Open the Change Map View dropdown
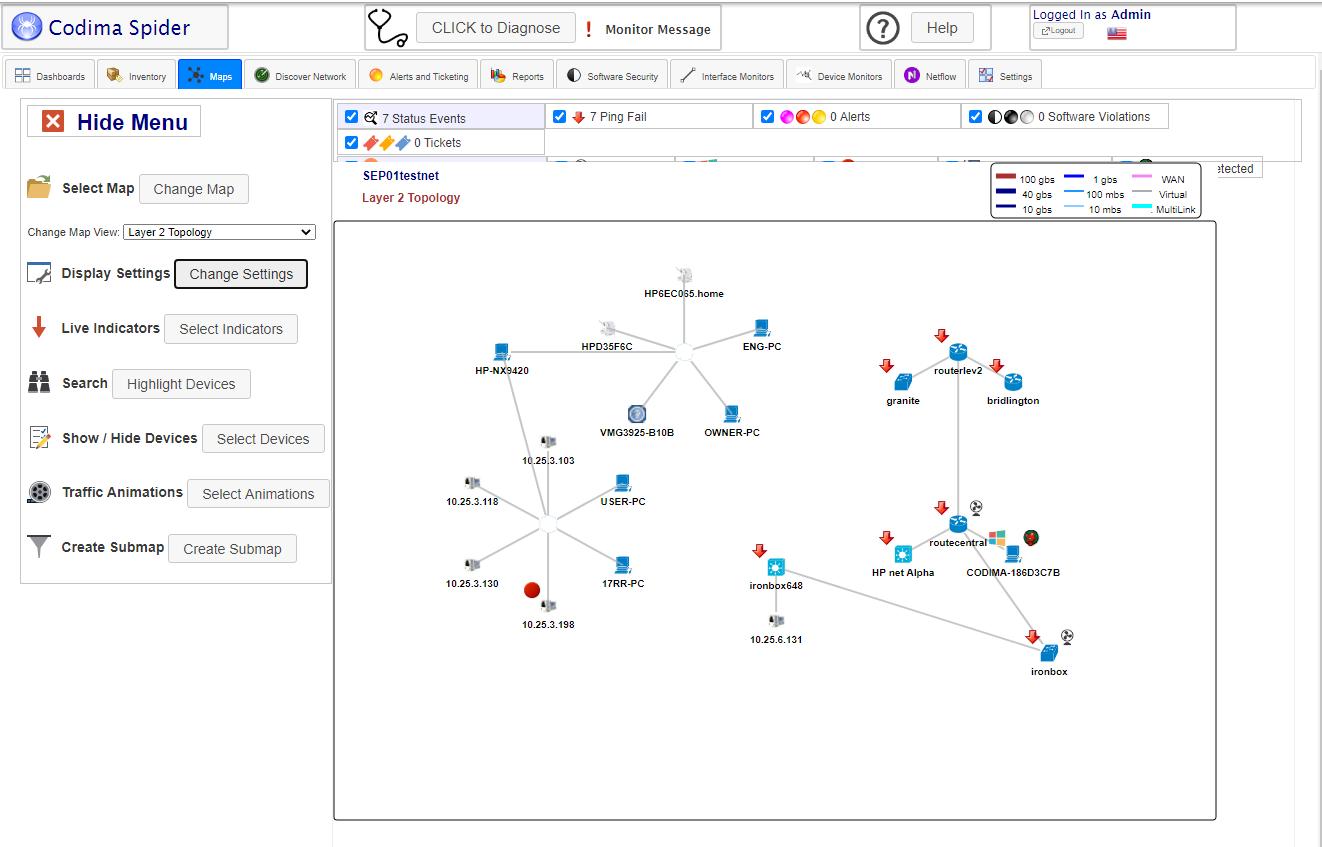This screenshot has width=1322, height=847. pyautogui.click(x=220, y=232)
